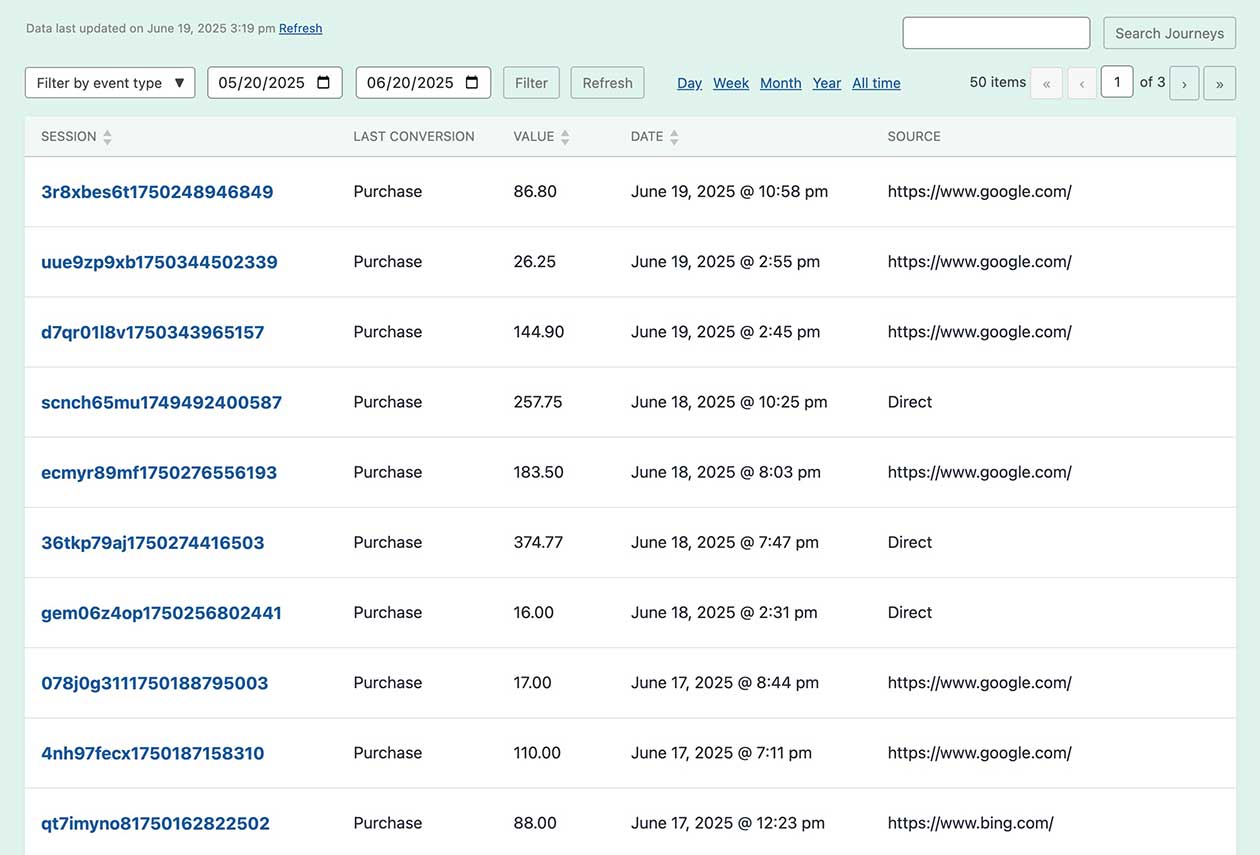Click value 86.80
The image size is (1260, 855).
pyautogui.click(x=535, y=191)
